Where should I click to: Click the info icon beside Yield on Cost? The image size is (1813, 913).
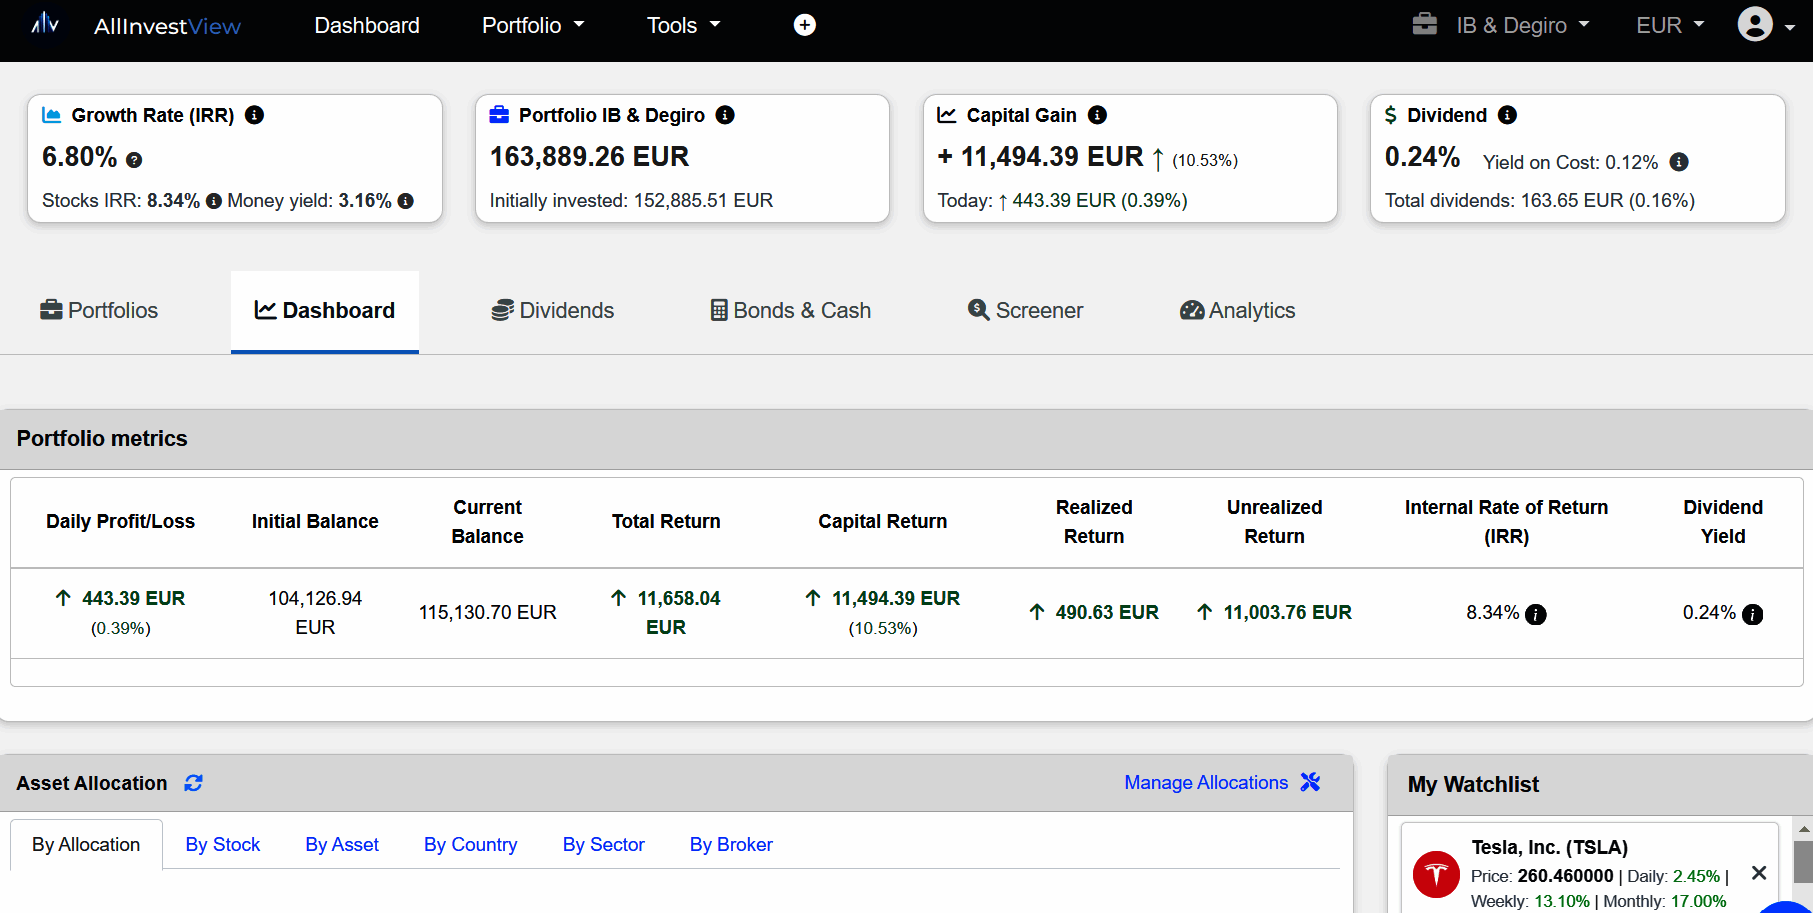[x=1679, y=162]
